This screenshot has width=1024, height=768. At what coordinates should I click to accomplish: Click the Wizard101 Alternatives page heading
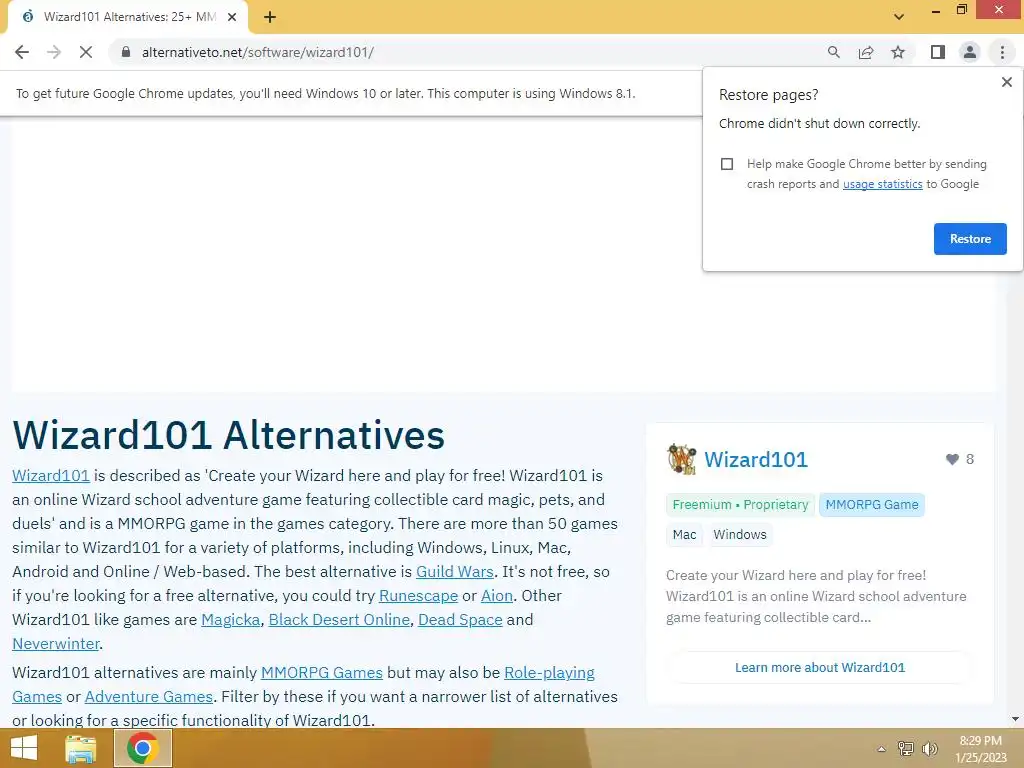tap(229, 435)
